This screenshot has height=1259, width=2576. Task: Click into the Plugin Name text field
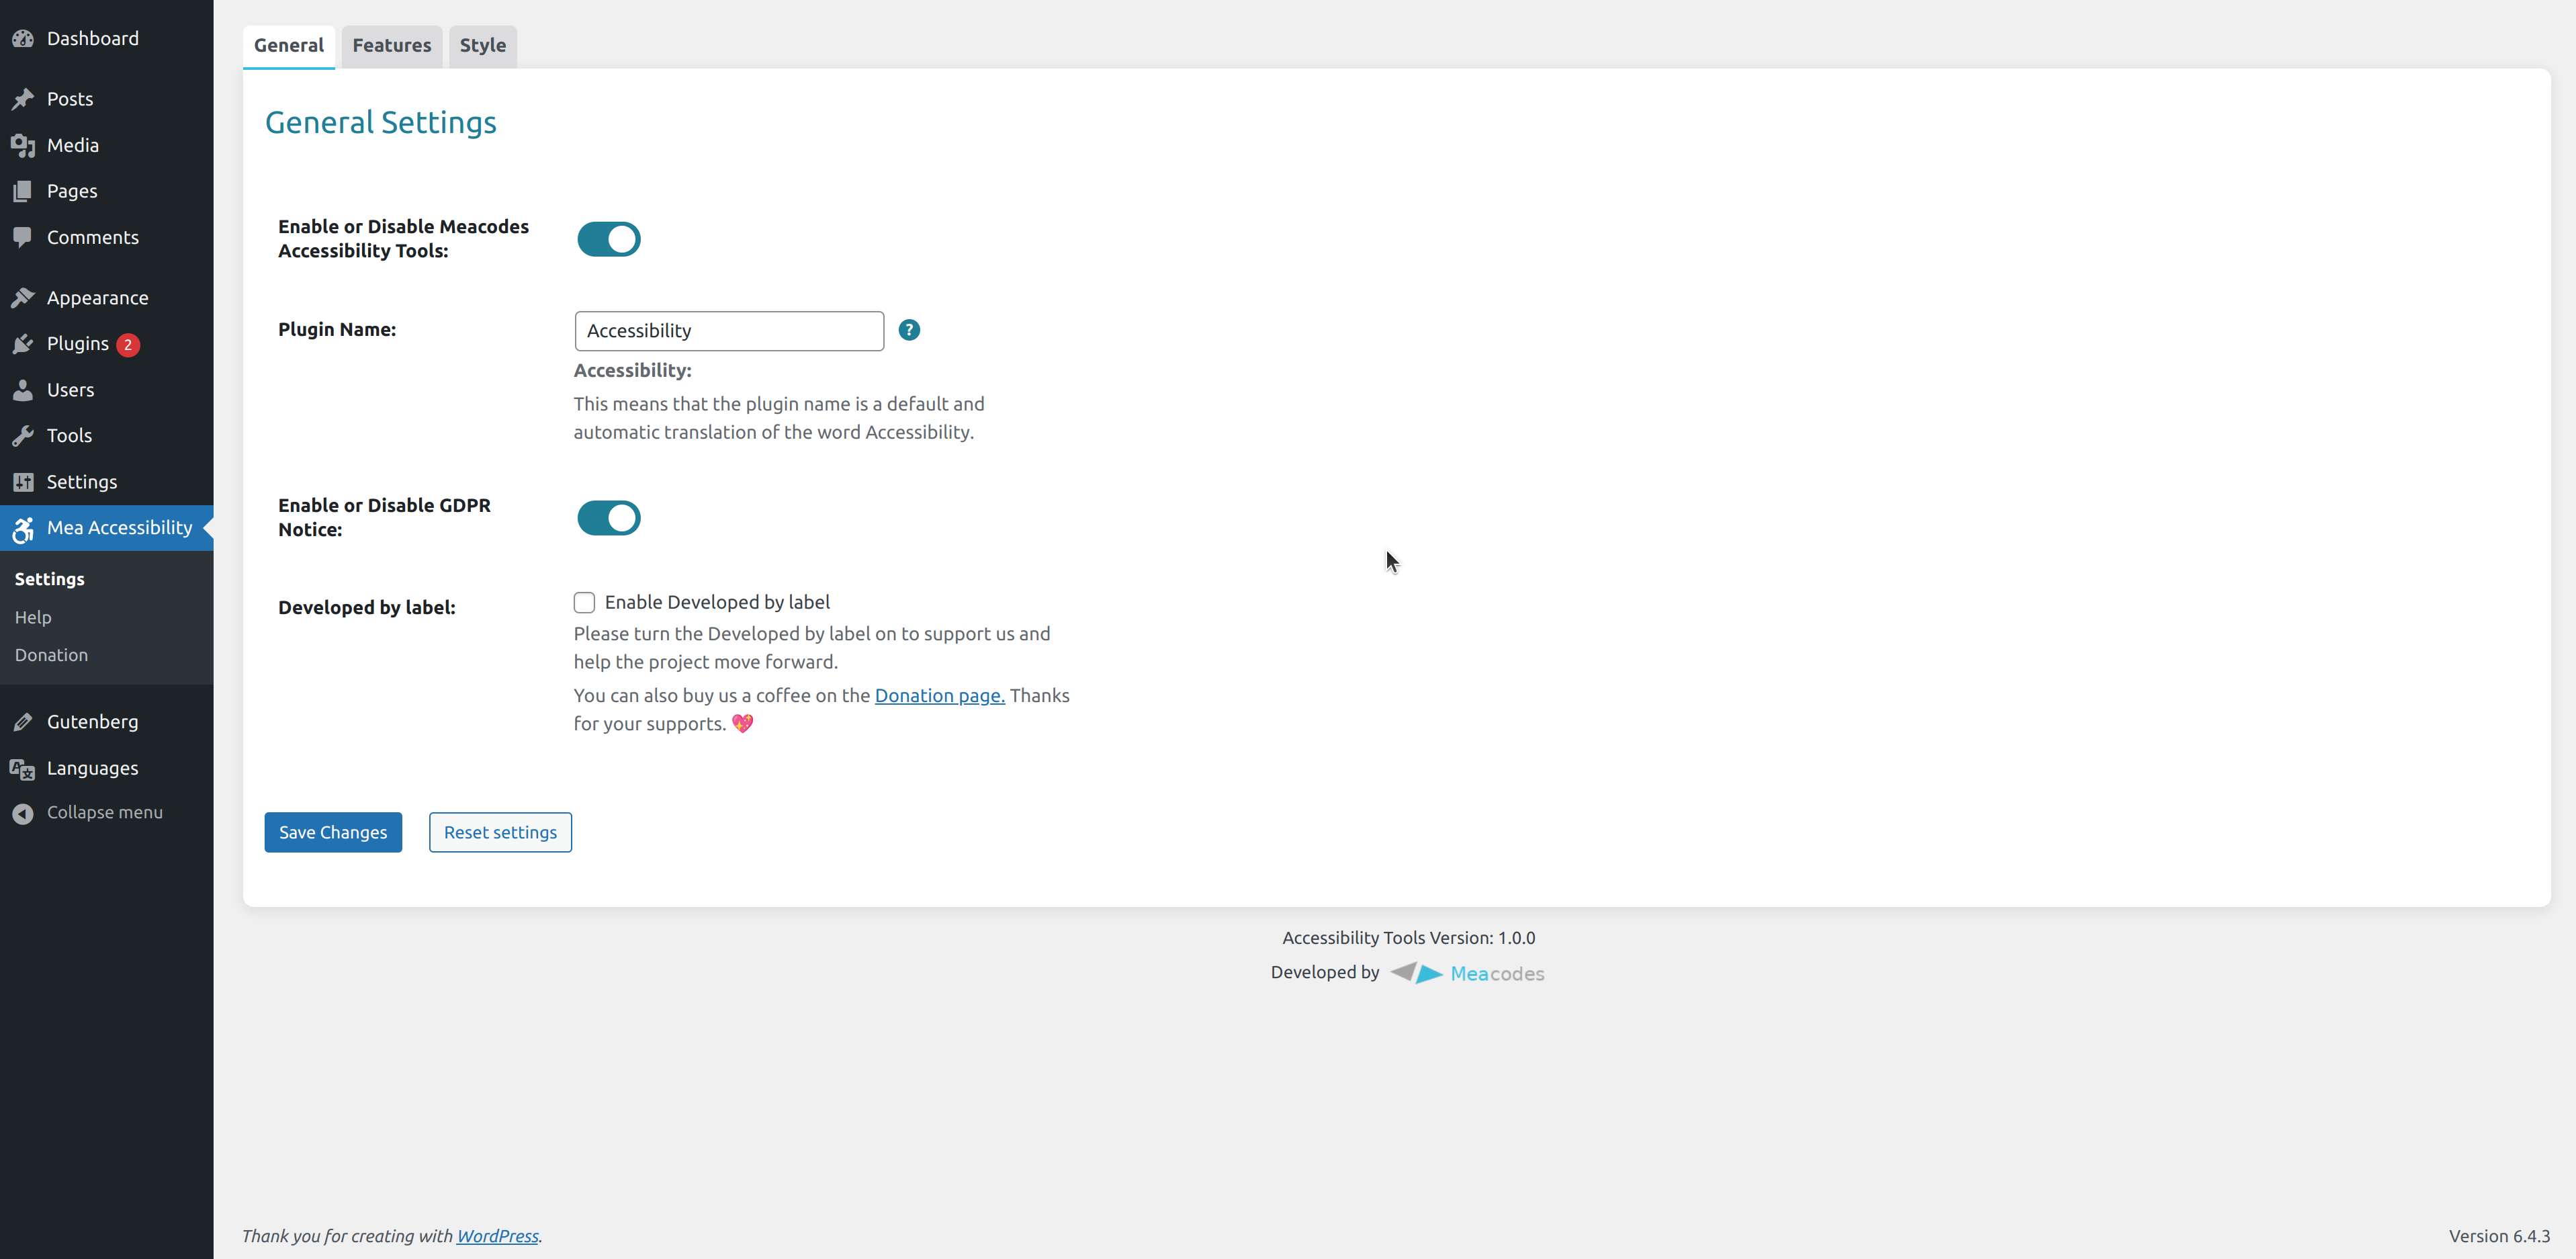coord(728,331)
